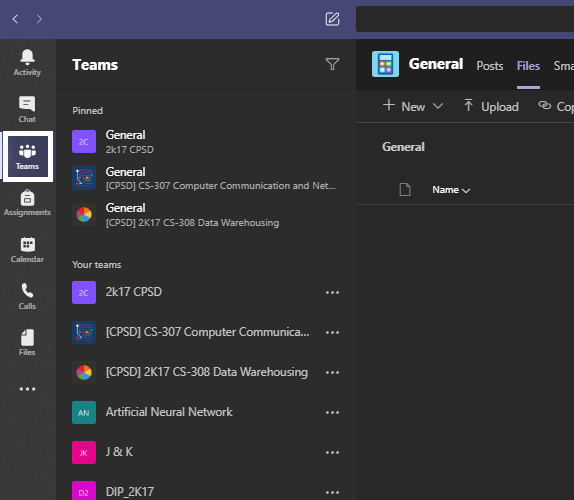Open the Activity bell icon
Viewport: 574px width, 500px height.
point(27,63)
